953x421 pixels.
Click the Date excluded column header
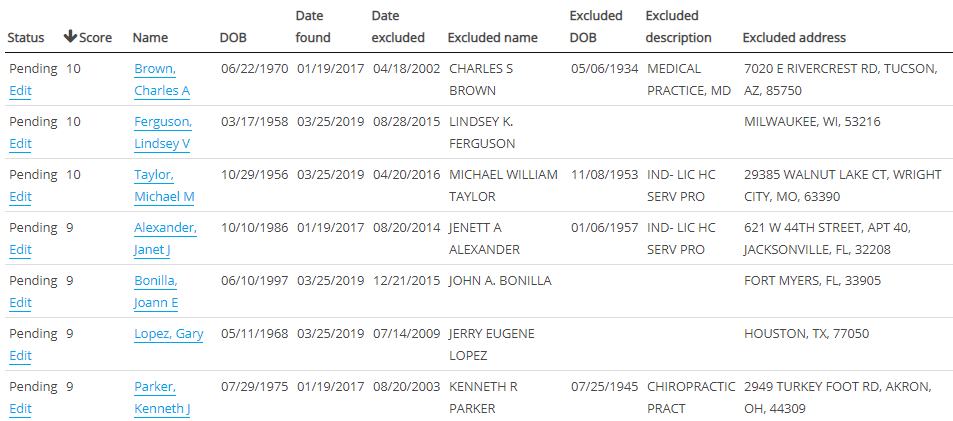[x=397, y=27]
